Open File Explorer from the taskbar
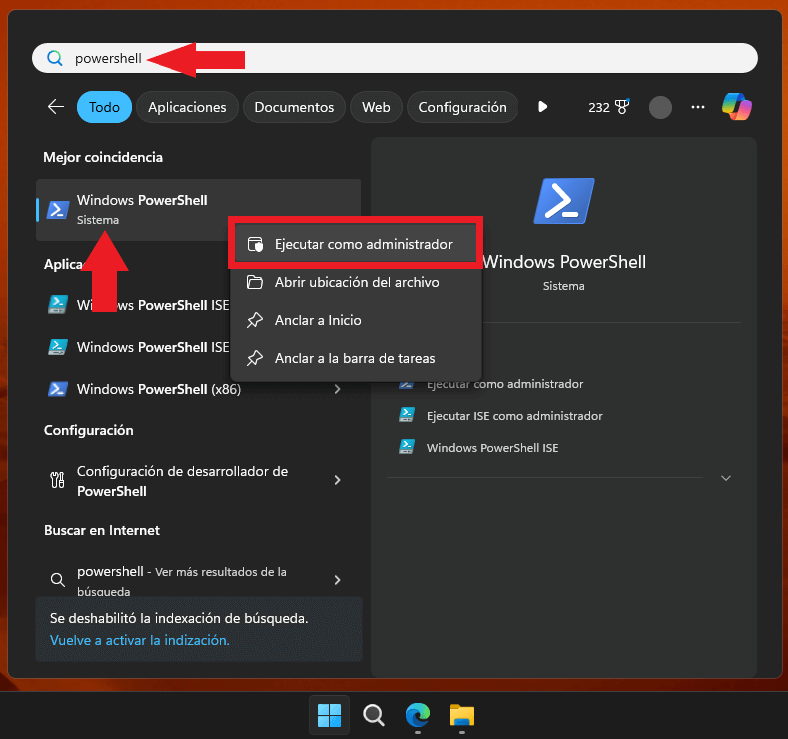This screenshot has width=788, height=739. (x=462, y=715)
